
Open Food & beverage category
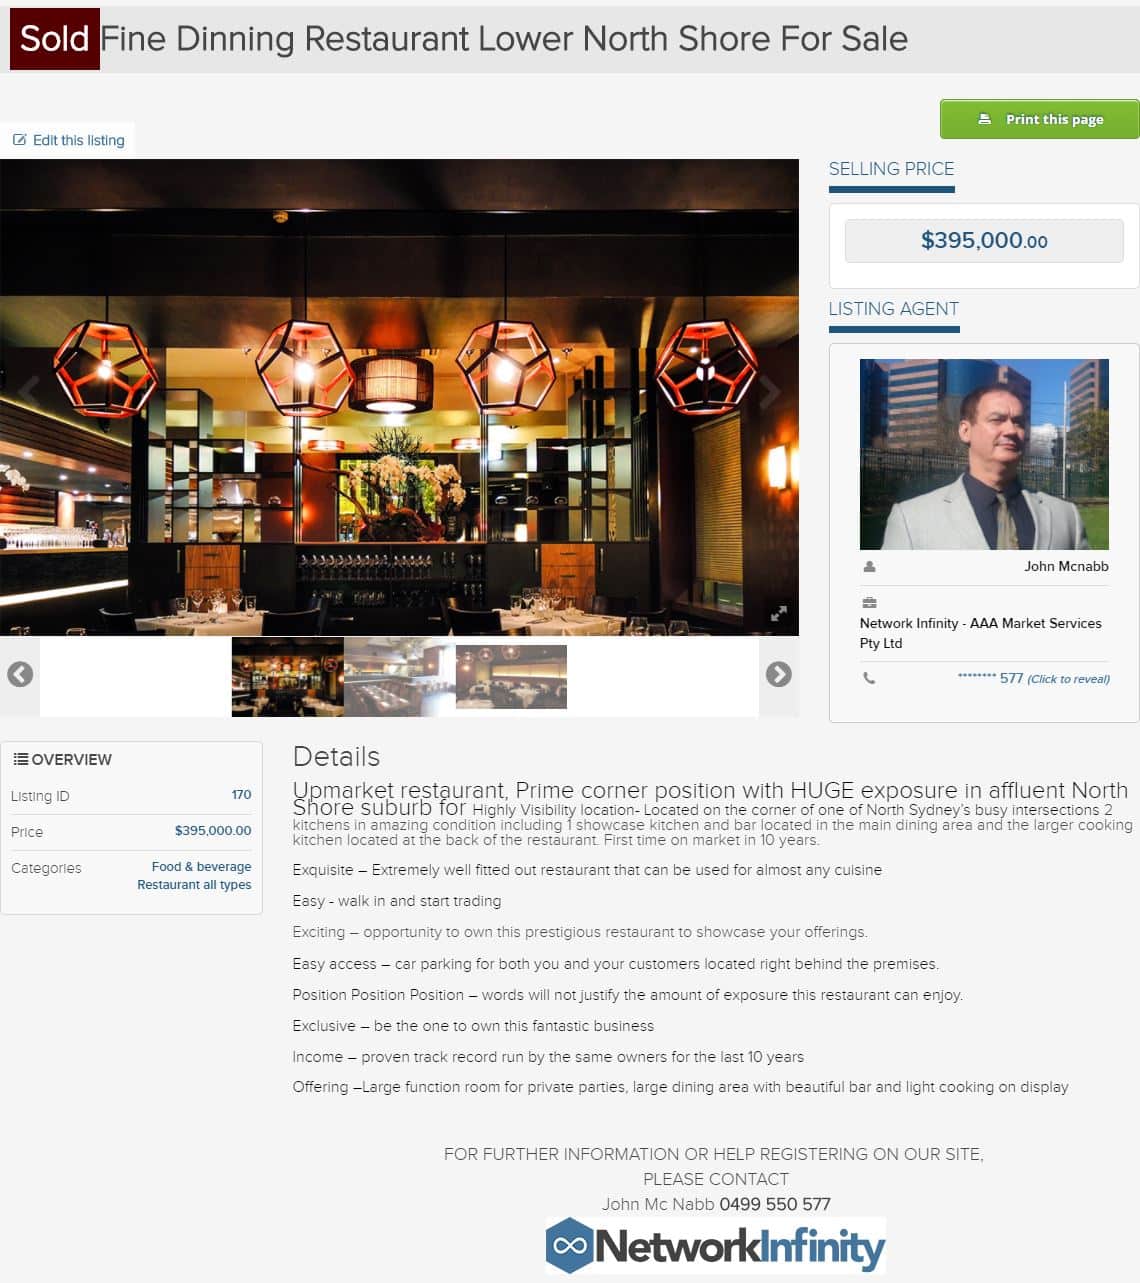(201, 867)
